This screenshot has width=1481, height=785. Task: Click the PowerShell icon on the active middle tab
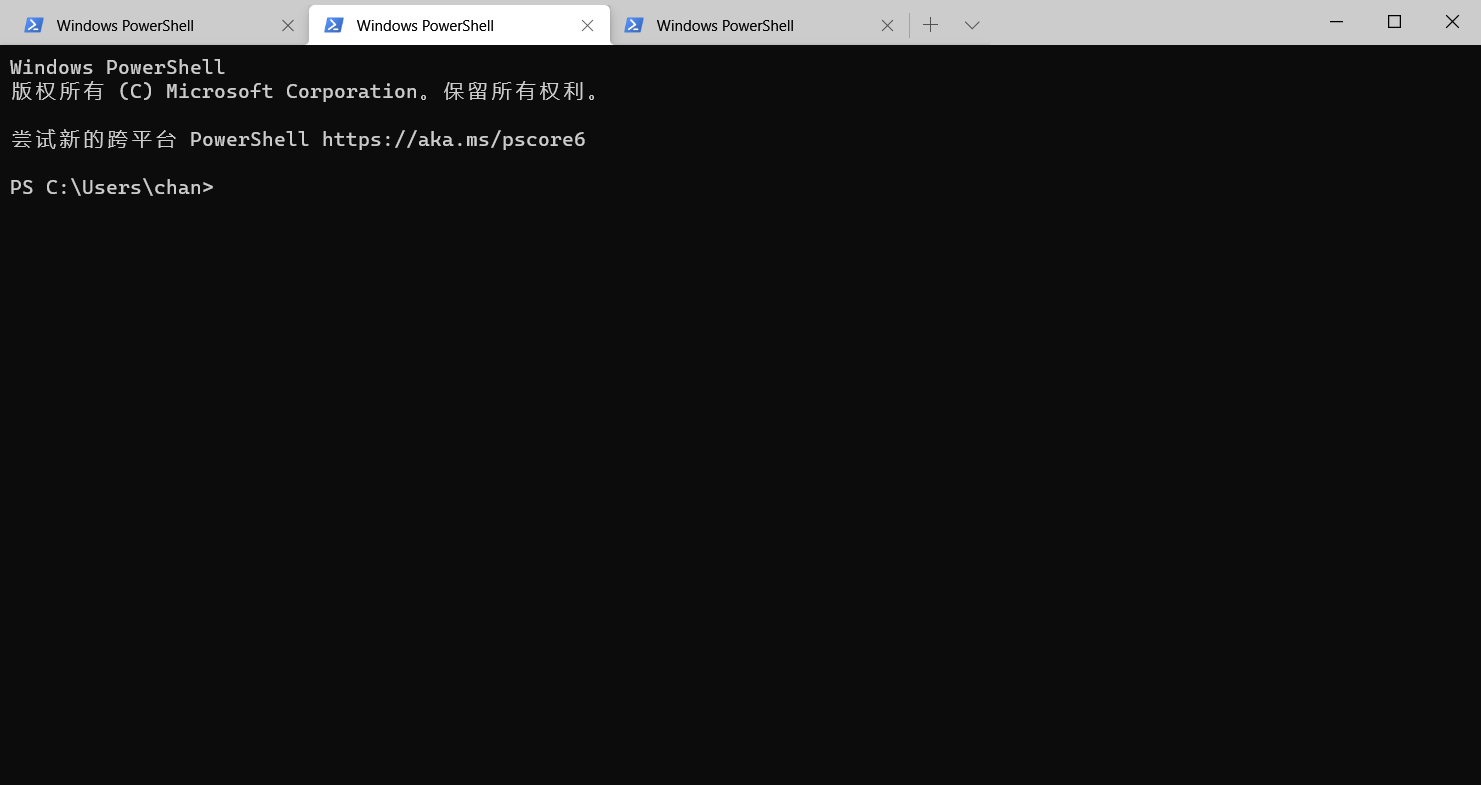(x=334, y=25)
